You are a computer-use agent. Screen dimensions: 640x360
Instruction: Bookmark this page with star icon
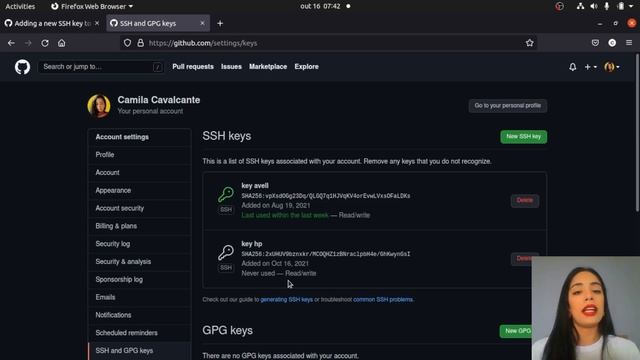(x=529, y=43)
